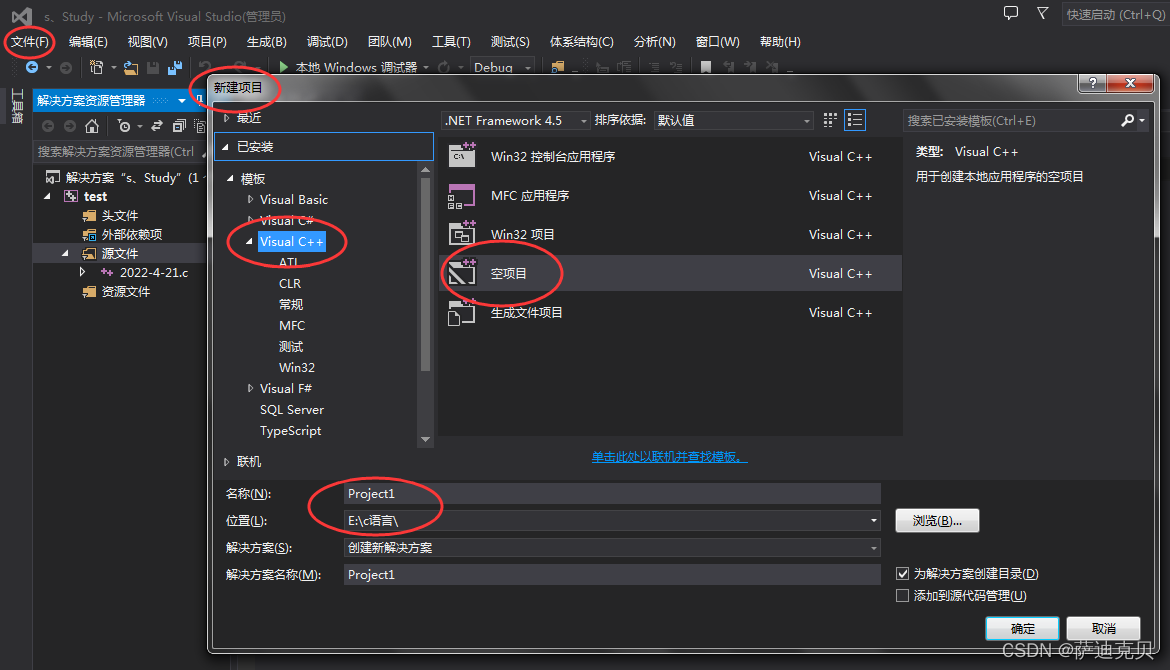
Task: Click the Win32 项目 template icon
Action: (x=462, y=234)
